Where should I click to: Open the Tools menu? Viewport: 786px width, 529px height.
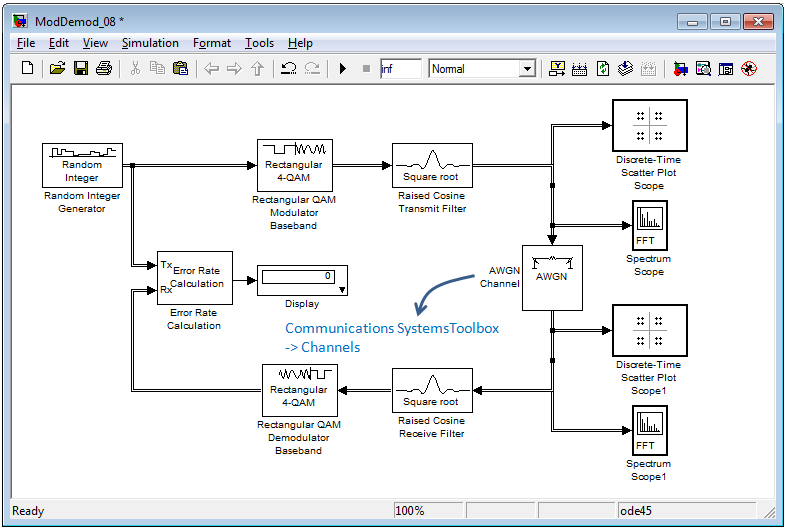point(259,43)
